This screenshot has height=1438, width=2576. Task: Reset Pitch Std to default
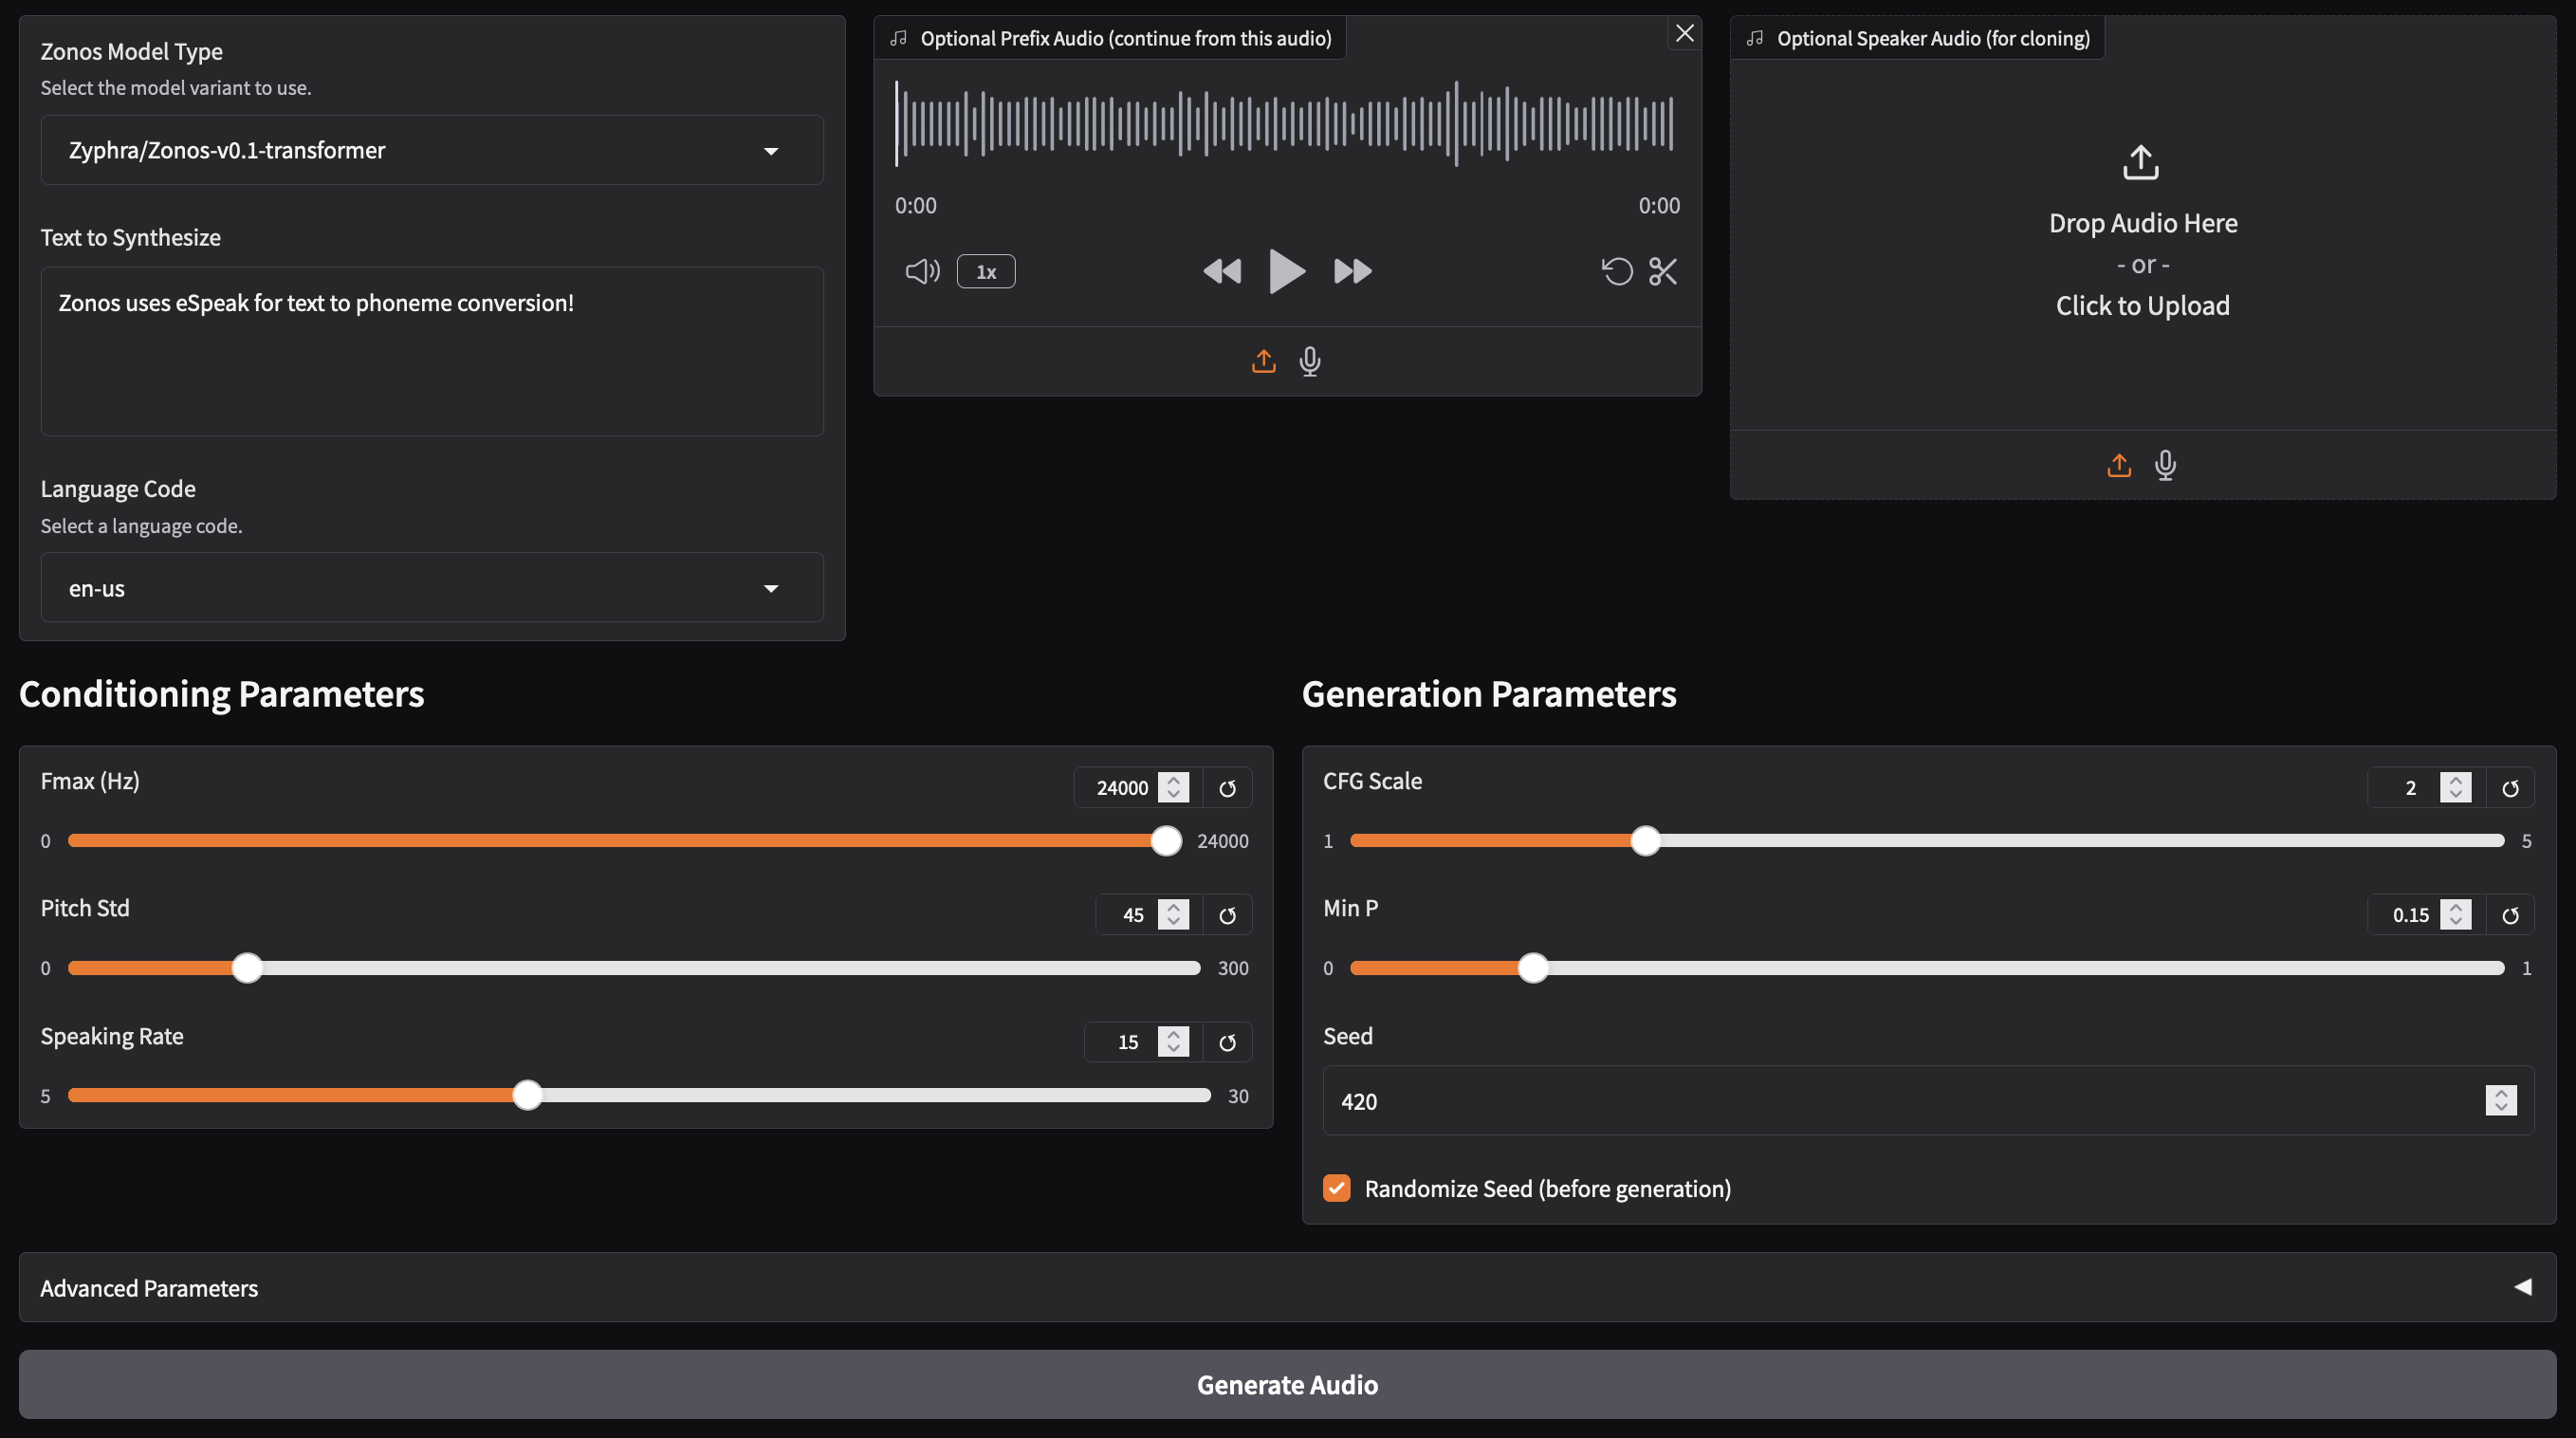tap(1227, 915)
